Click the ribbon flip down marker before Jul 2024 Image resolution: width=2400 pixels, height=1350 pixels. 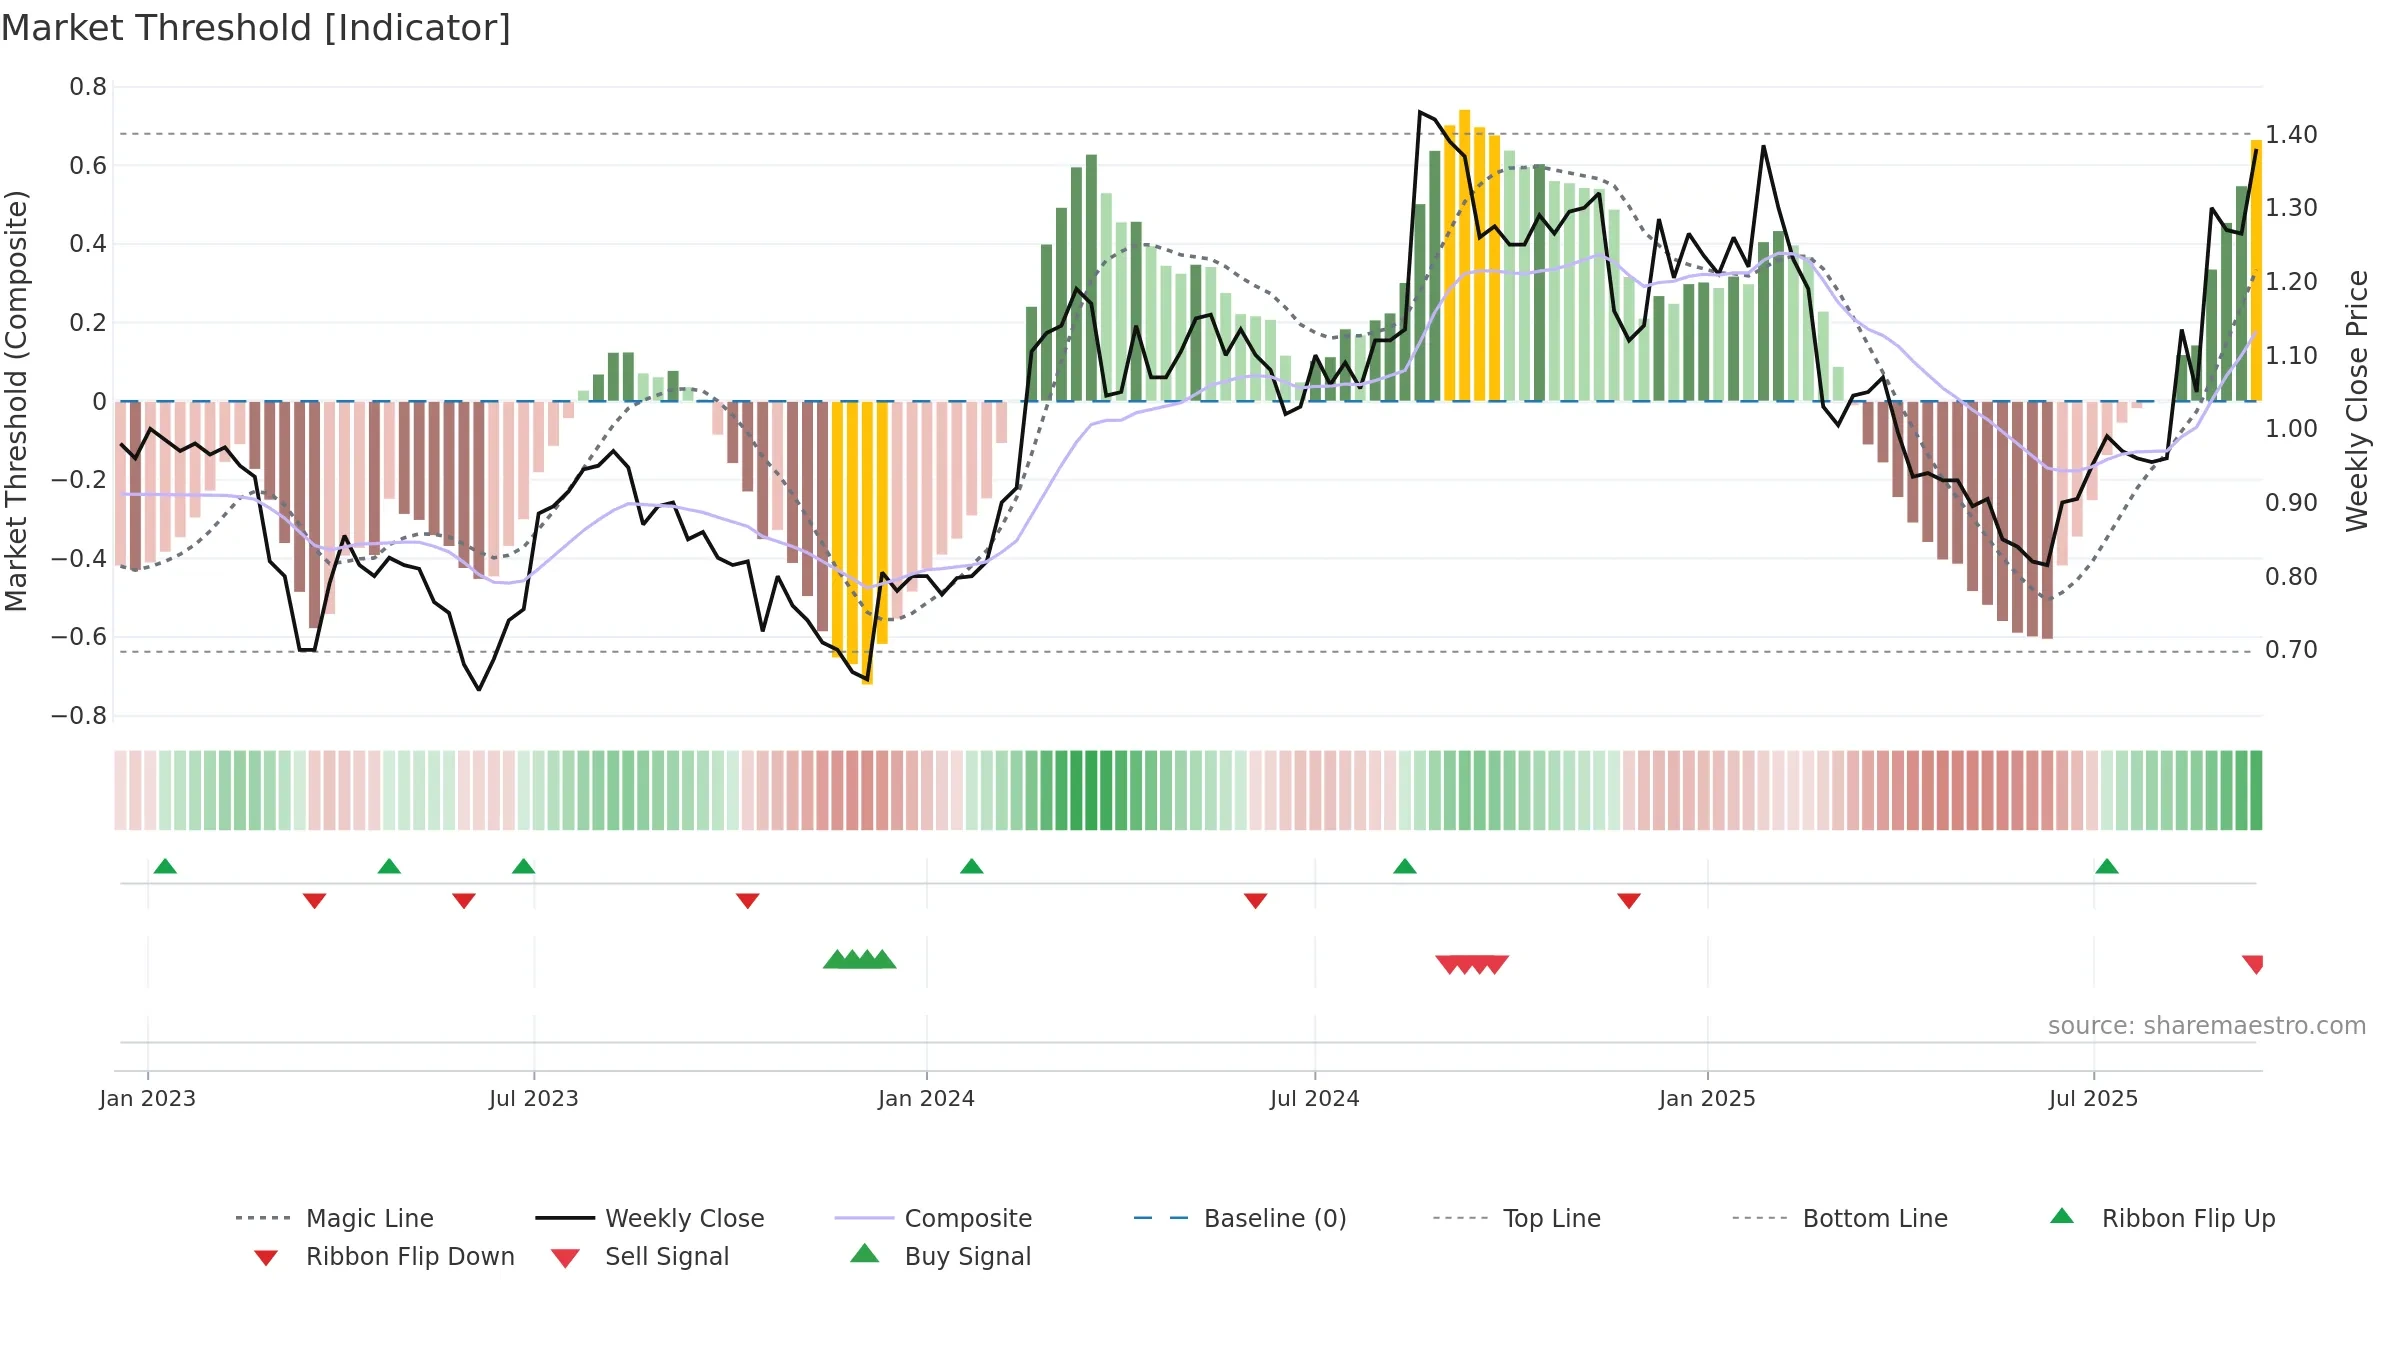click(x=1256, y=901)
